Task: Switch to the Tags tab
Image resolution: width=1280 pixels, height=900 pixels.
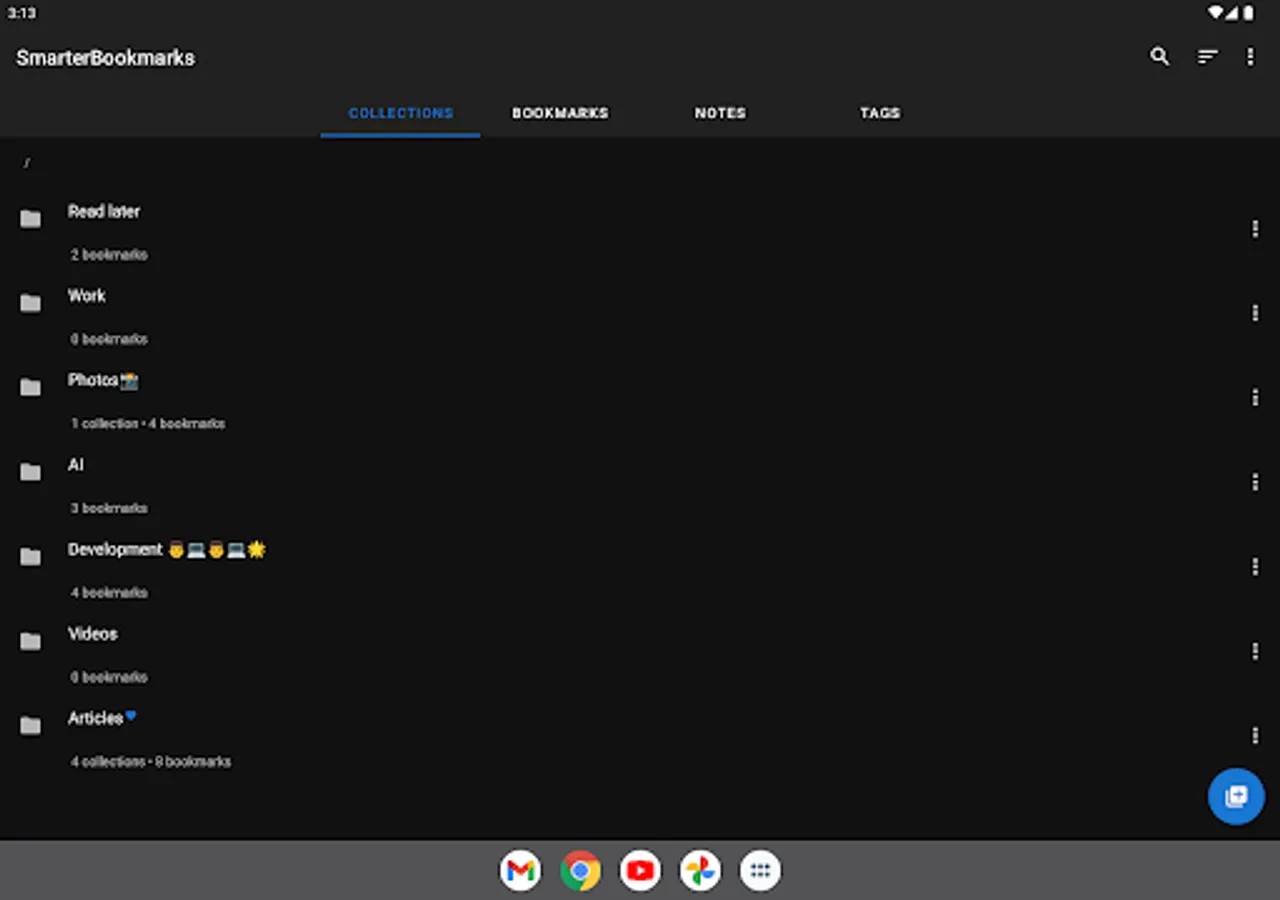Action: [879, 113]
